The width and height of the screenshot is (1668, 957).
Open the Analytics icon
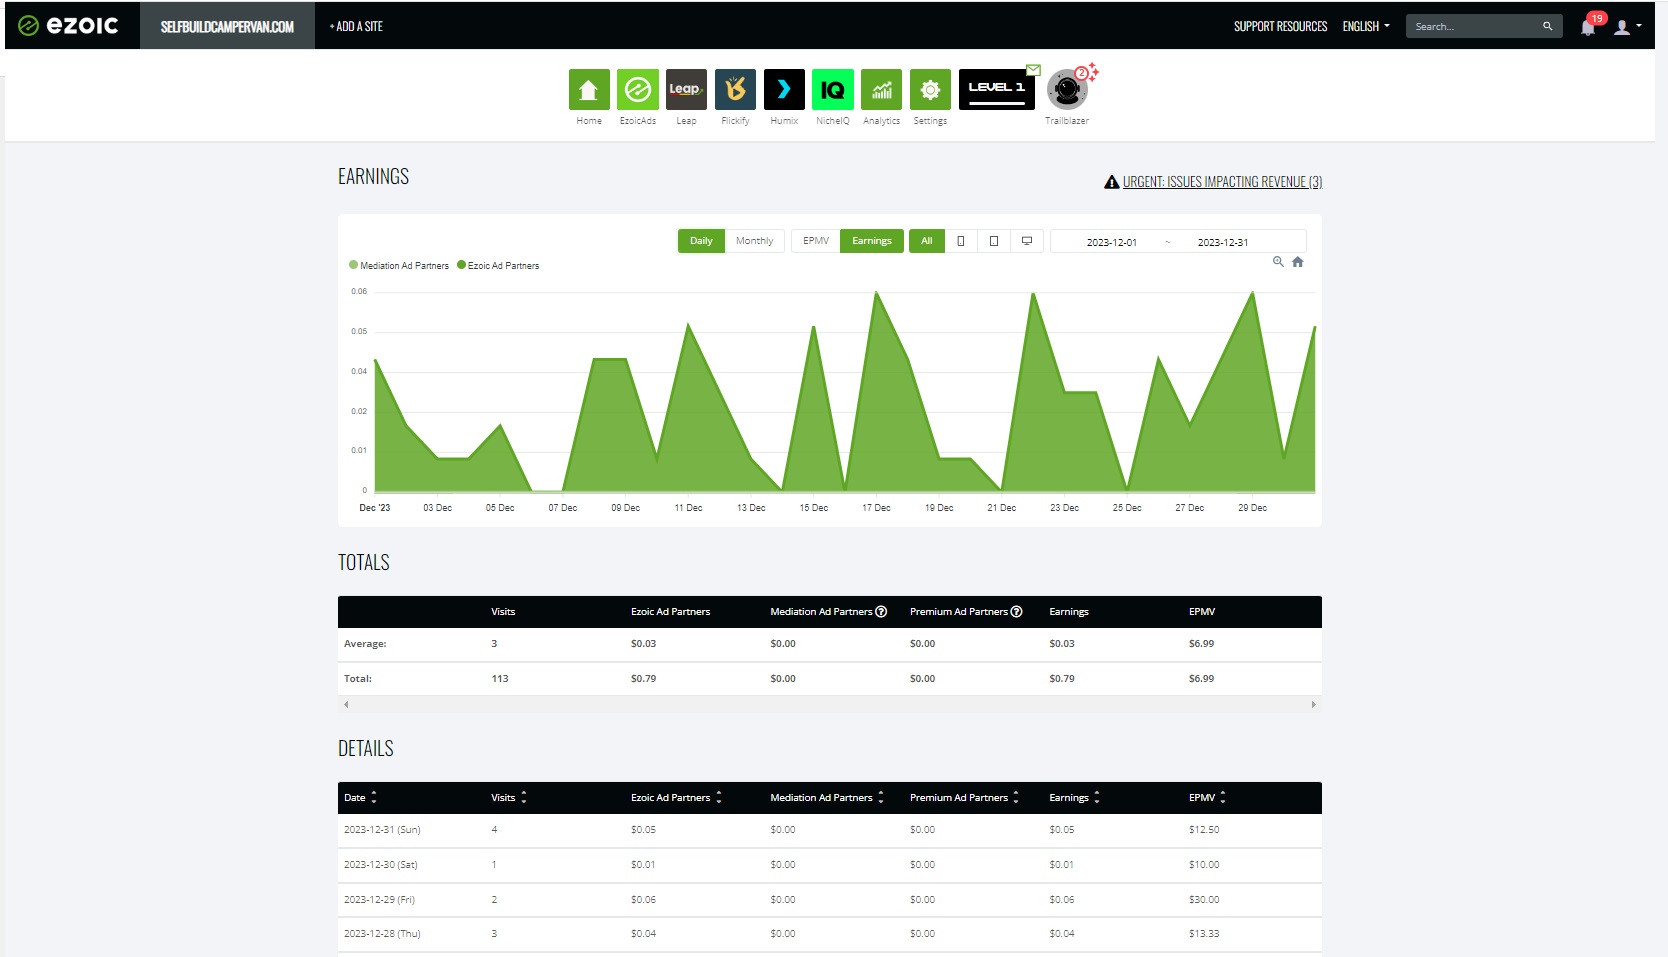(881, 89)
